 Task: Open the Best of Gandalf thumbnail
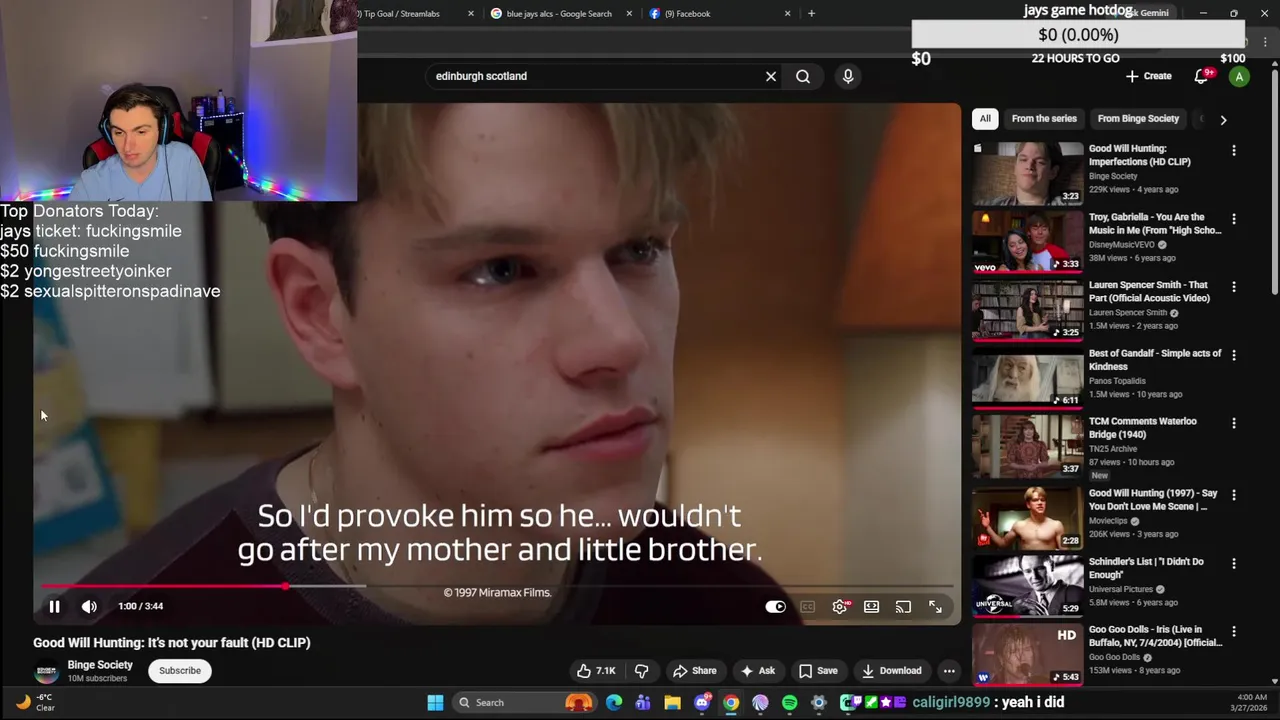pos(1028,378)
